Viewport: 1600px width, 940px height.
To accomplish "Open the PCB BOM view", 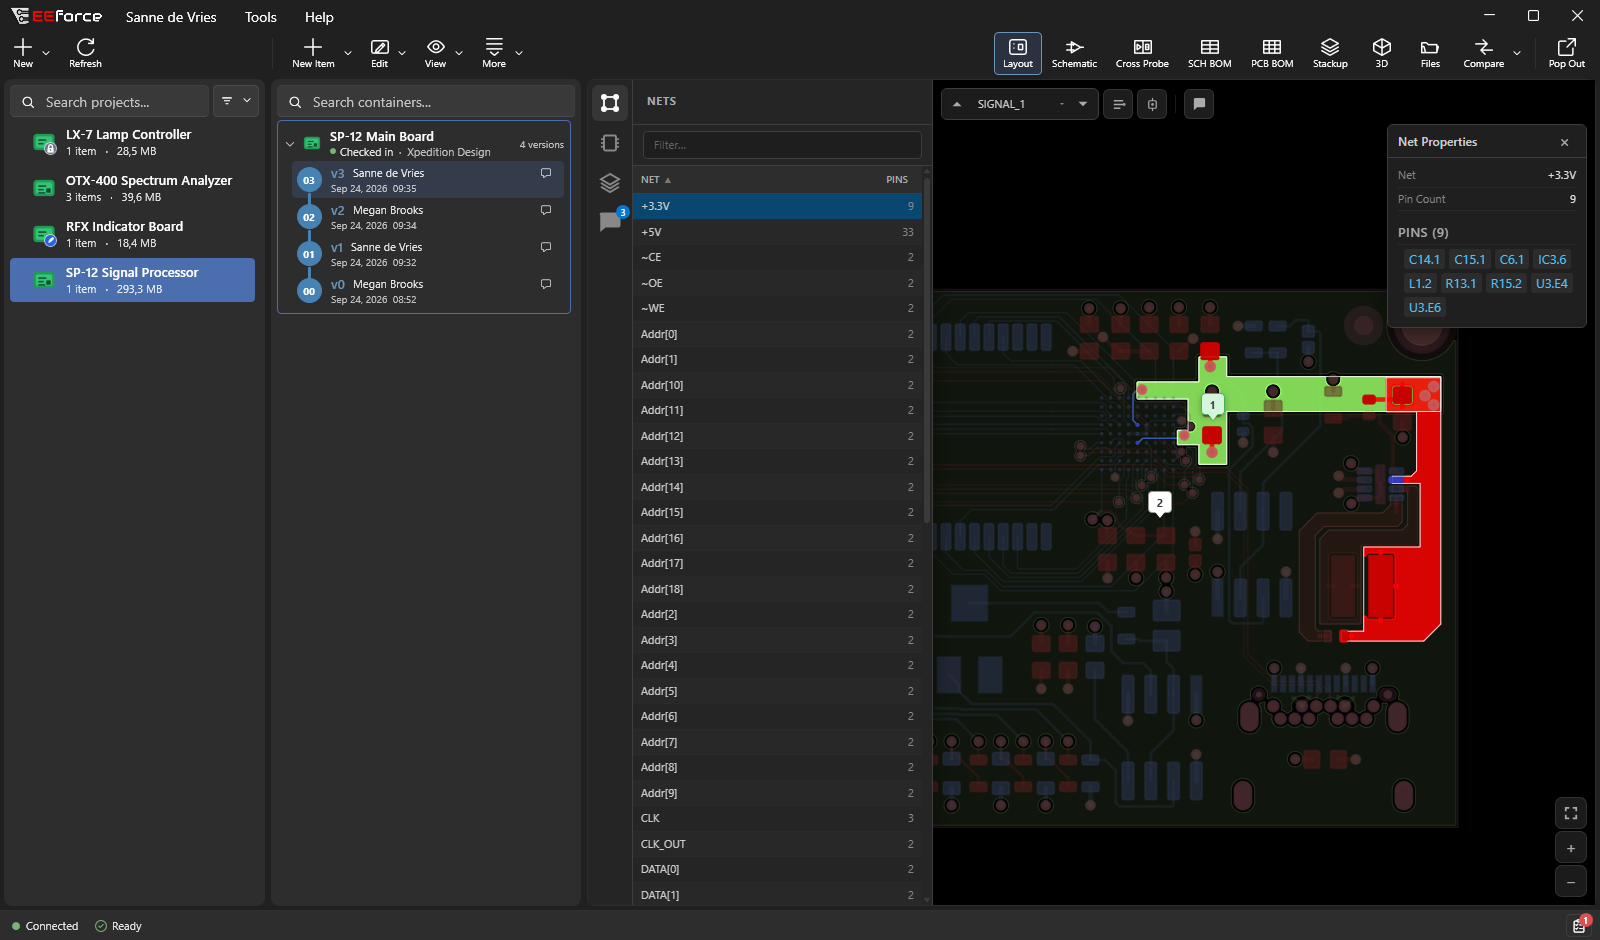I will [1272, 53].
